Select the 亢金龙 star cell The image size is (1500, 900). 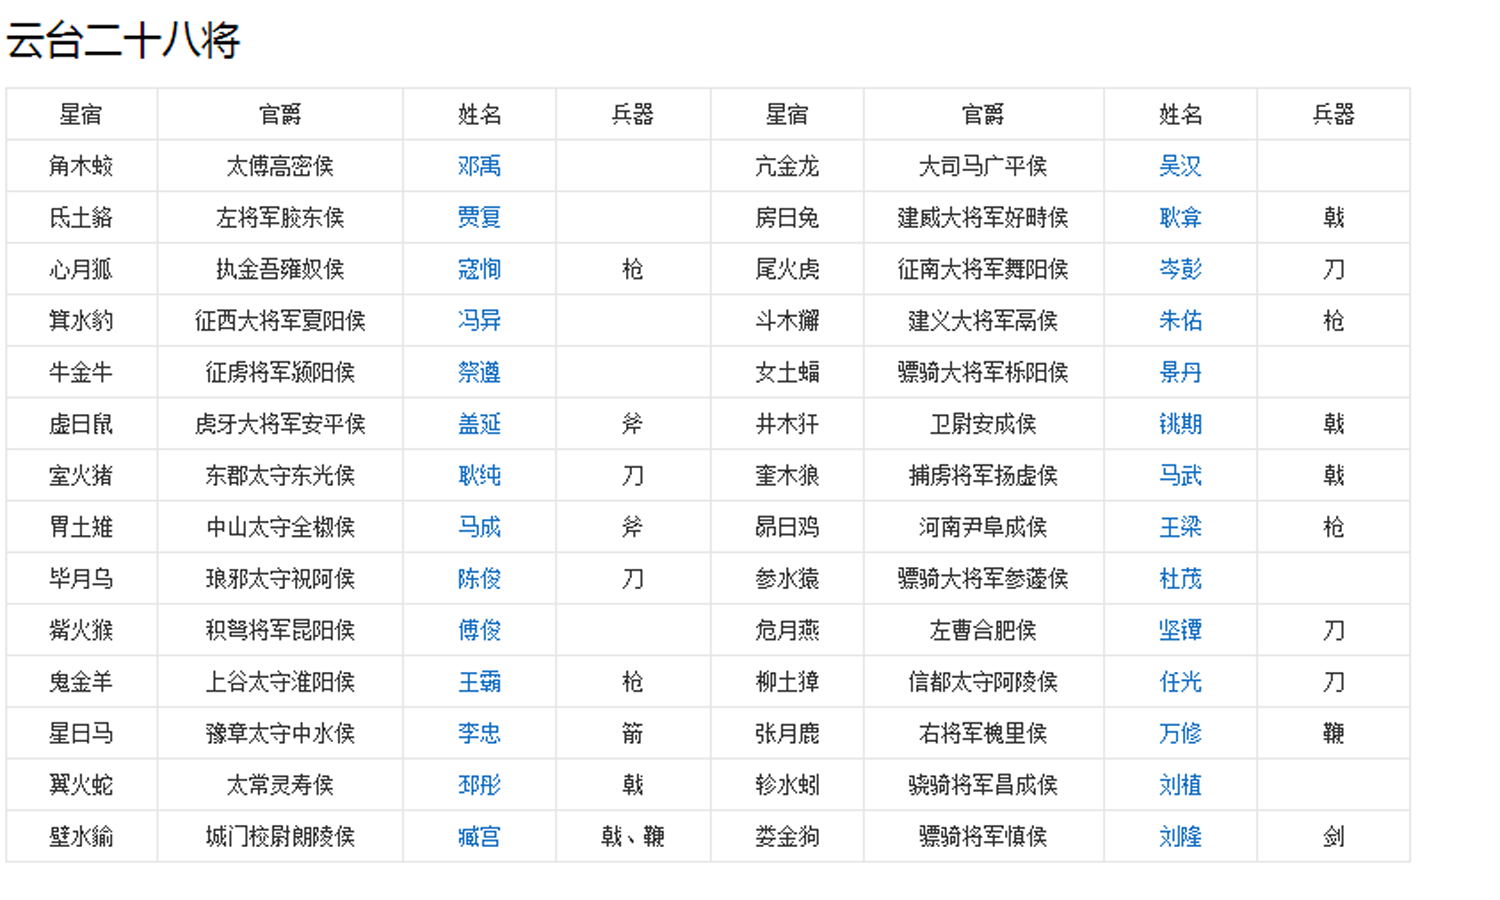click(x=787, y=166)
